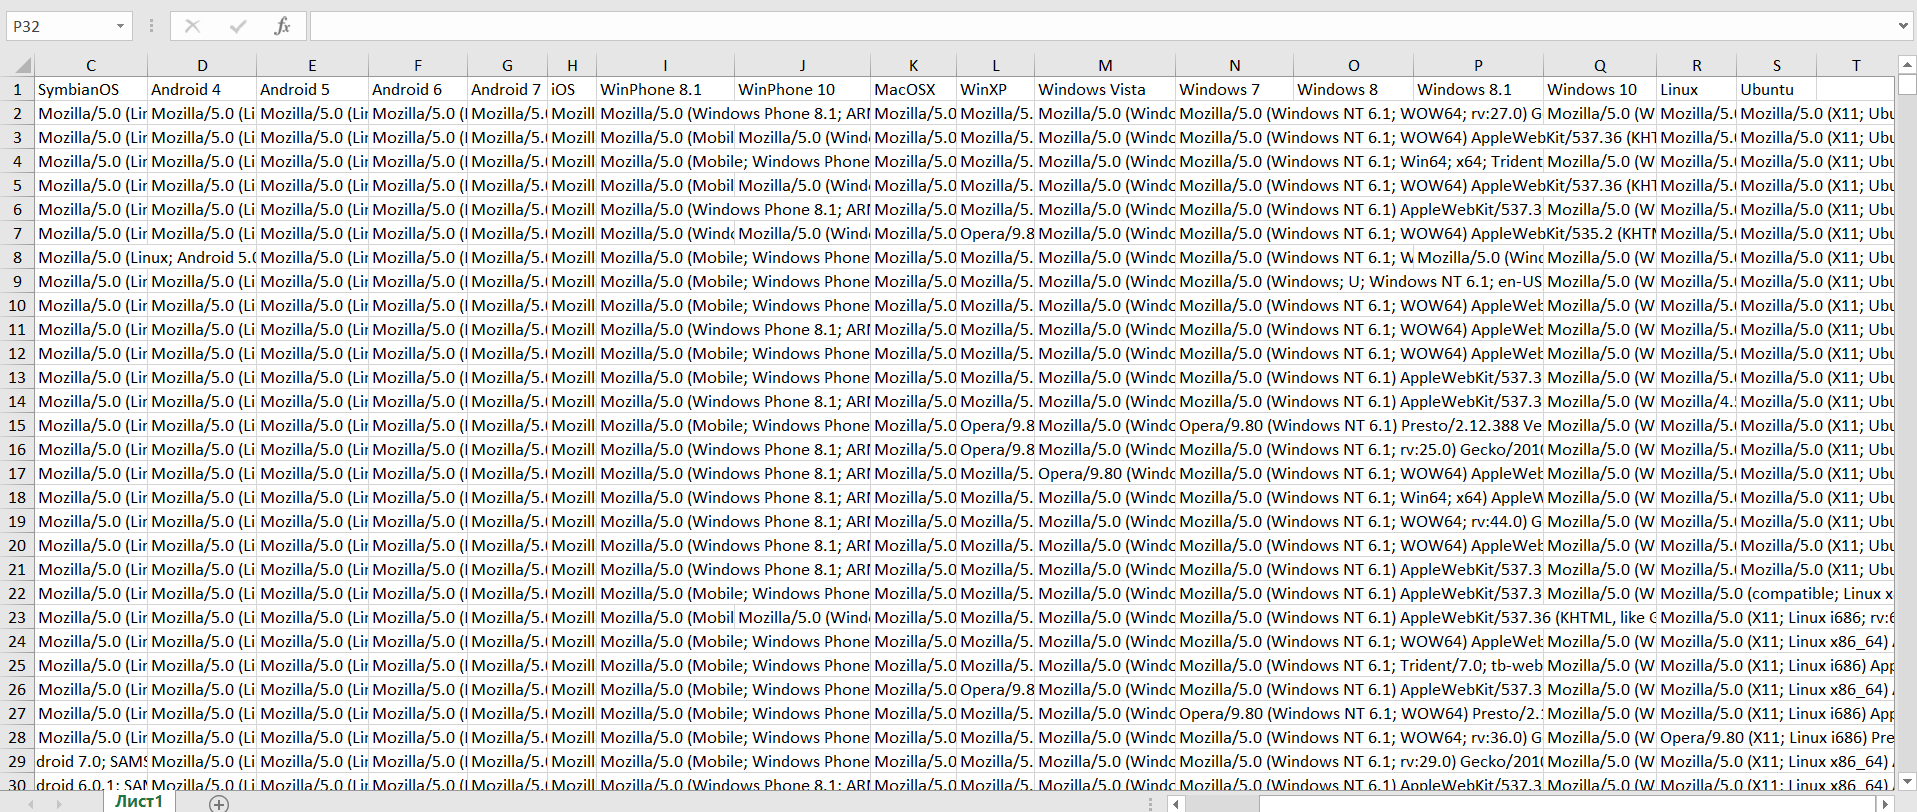
Task: Select the MacOSX header cell
Action: (914, 89)
